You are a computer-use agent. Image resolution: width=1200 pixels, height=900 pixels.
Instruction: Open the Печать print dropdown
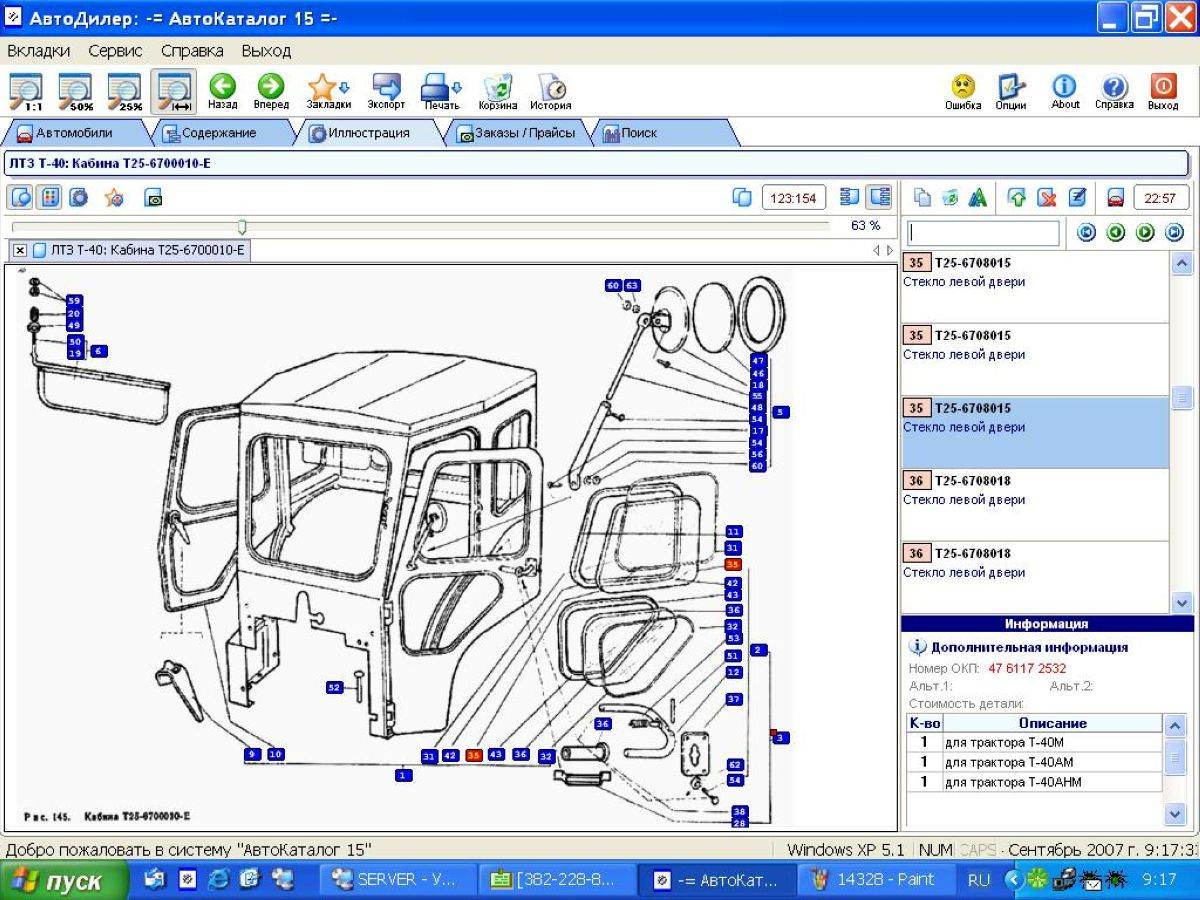pos(441,91)
